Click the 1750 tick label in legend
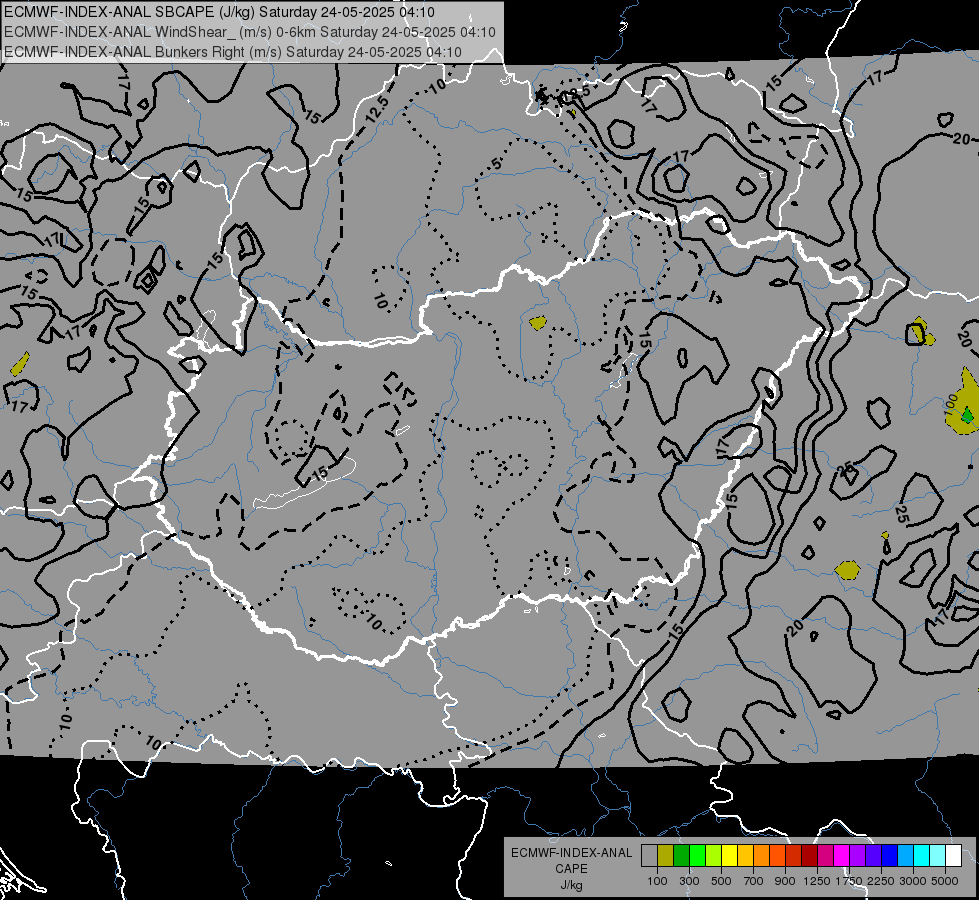 849,881
